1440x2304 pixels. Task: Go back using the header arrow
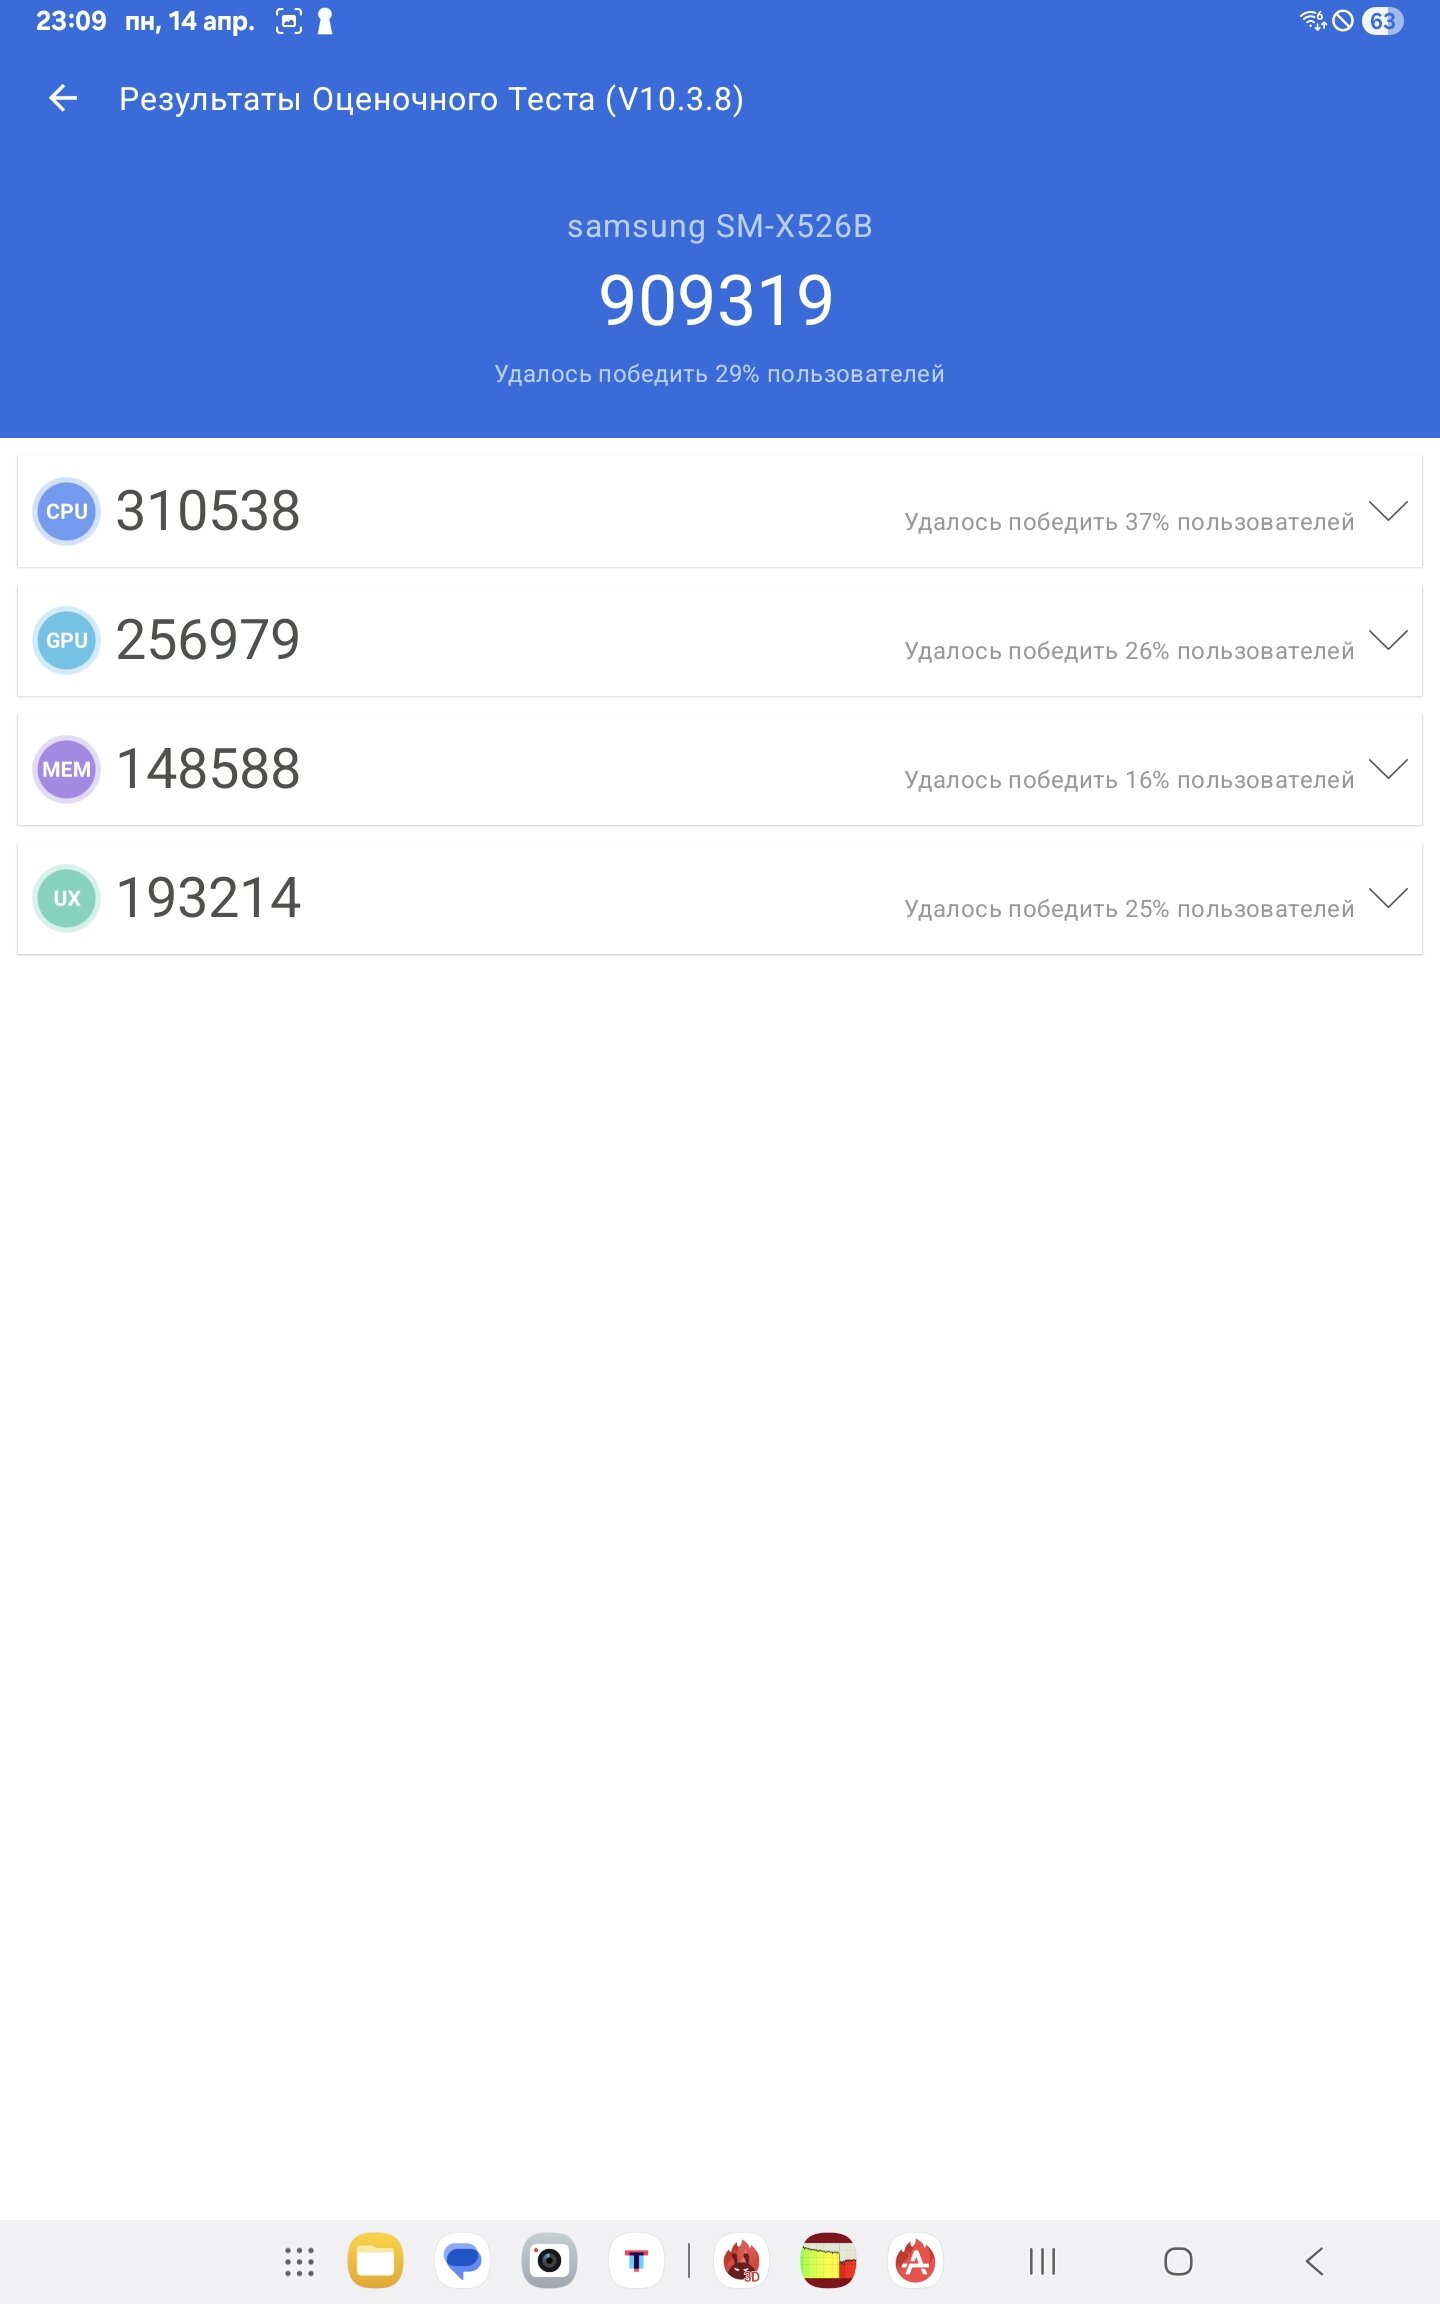coord(63,98)
